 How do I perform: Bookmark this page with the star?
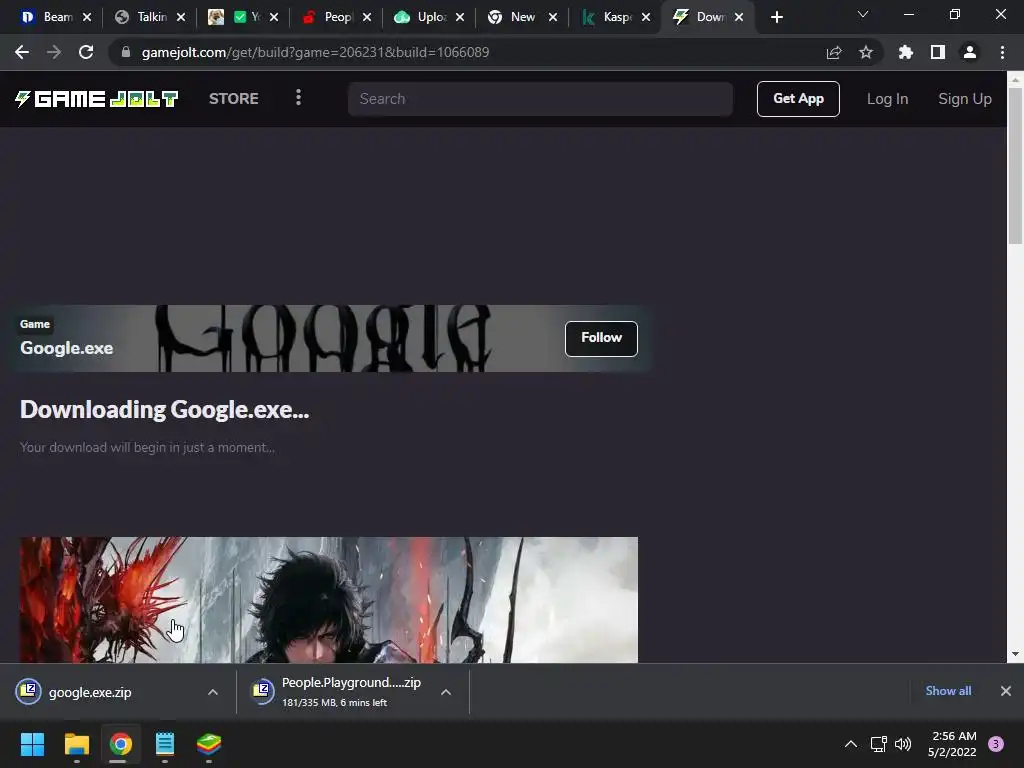point(866,52)
